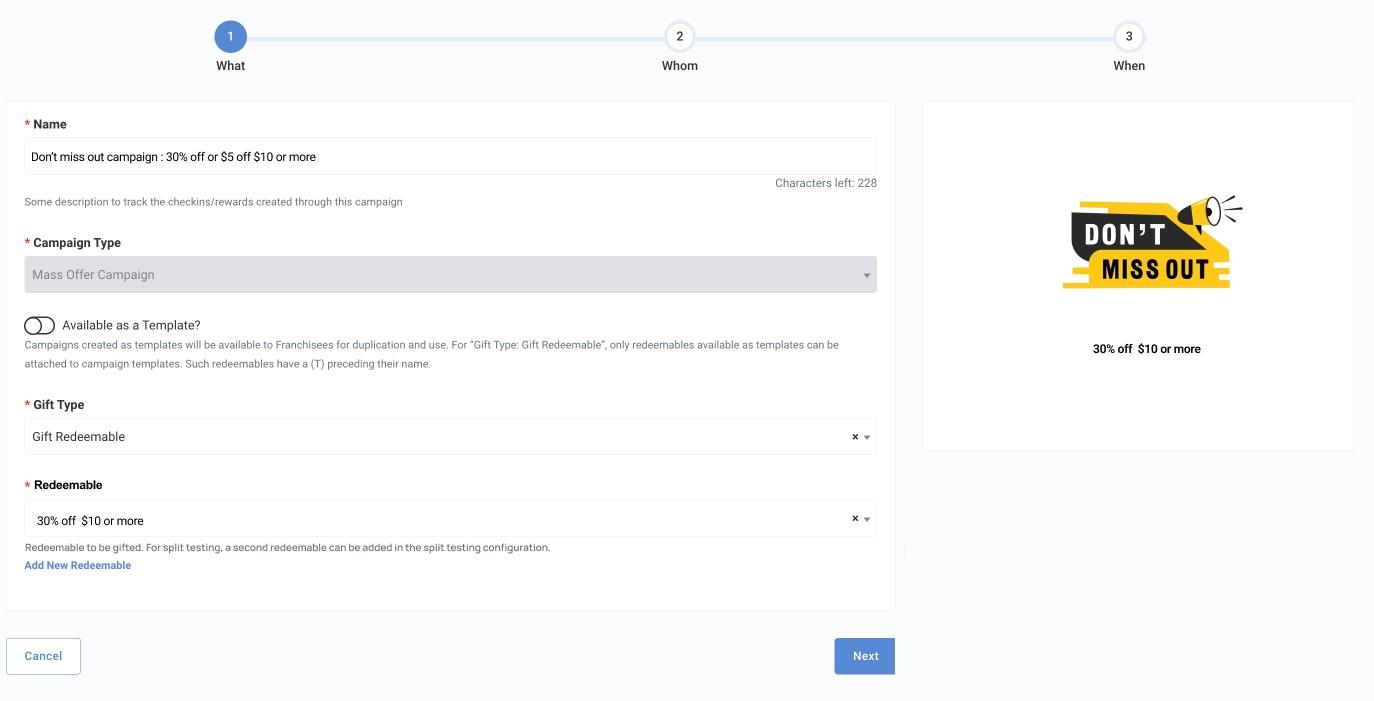Expand the Redeemable dropdown arrow

pos(867,520)
